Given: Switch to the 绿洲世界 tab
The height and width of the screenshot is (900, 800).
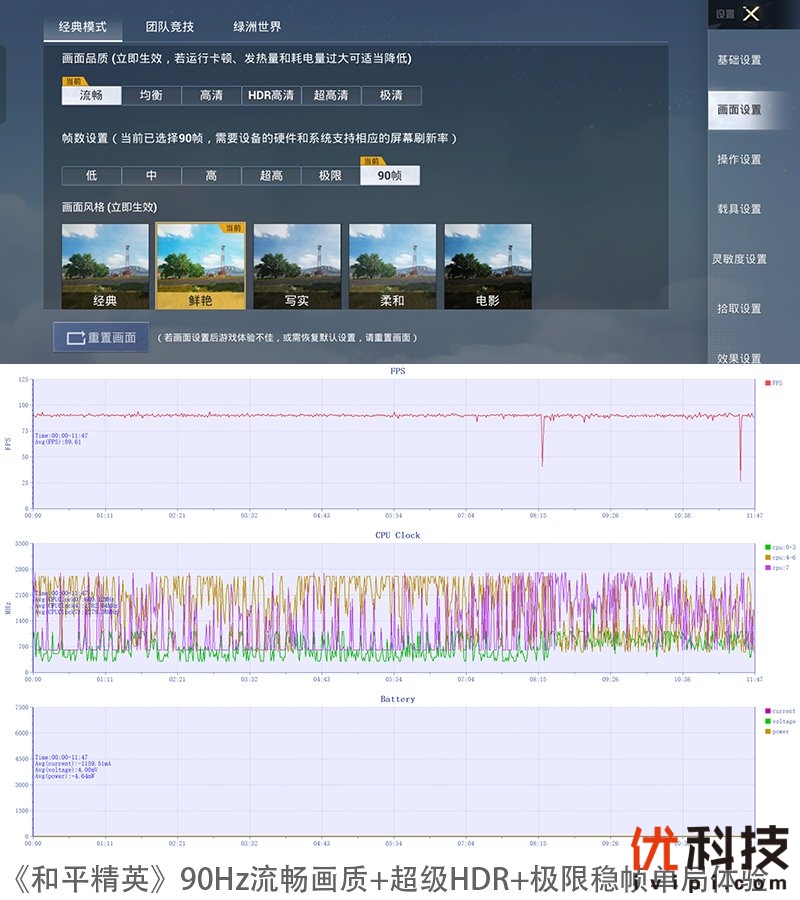Looking at the screenshot, I should point(257,27).
